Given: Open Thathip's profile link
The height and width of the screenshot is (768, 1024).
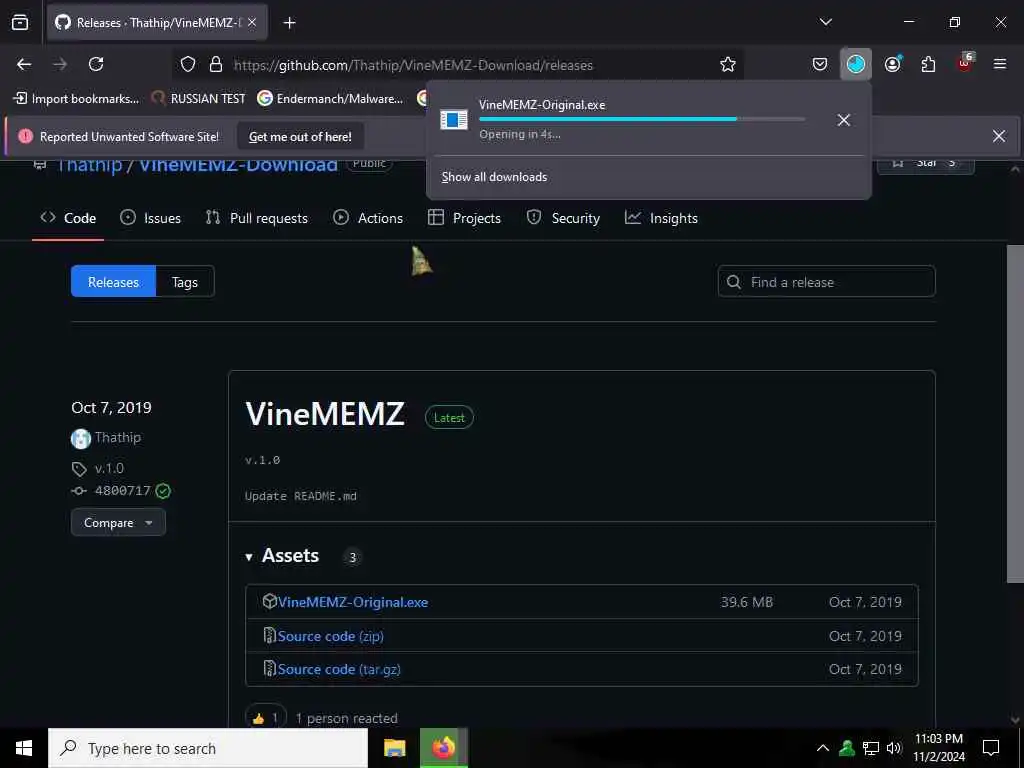Looking at the screenshot, I should click(118, 437).
